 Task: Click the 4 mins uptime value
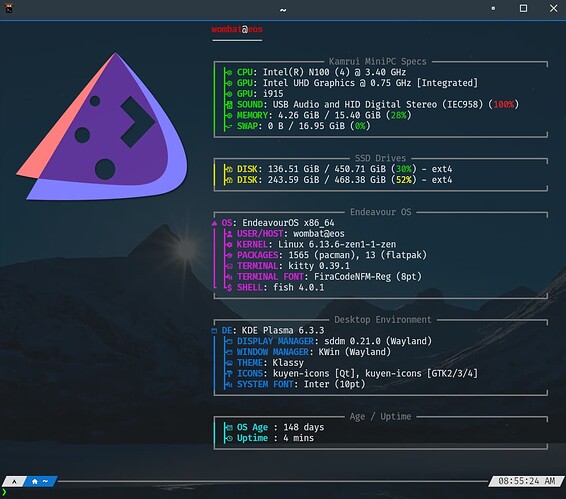coord(298,438)
